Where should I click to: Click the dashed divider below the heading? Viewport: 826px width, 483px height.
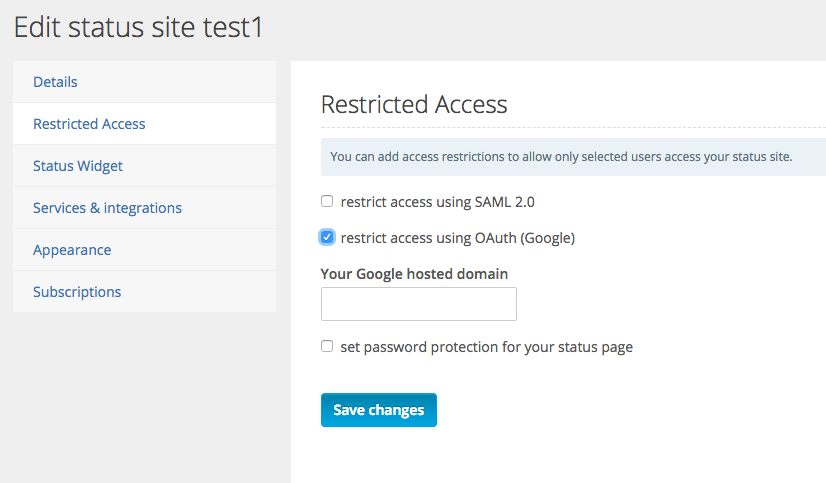click(x=573, y=127)
